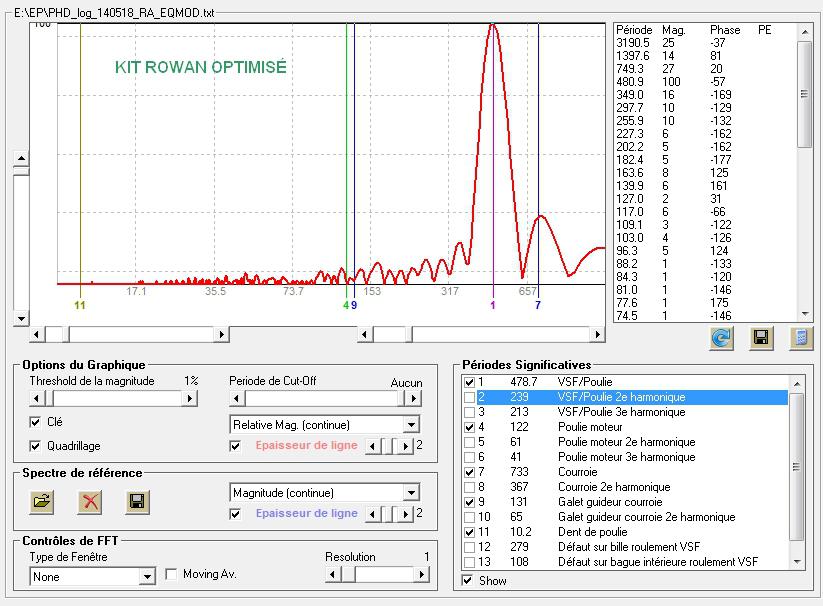The image size is (823, 606).
Task: Decrease FFT Resolution with left arrow
Action: coord(333,575)
